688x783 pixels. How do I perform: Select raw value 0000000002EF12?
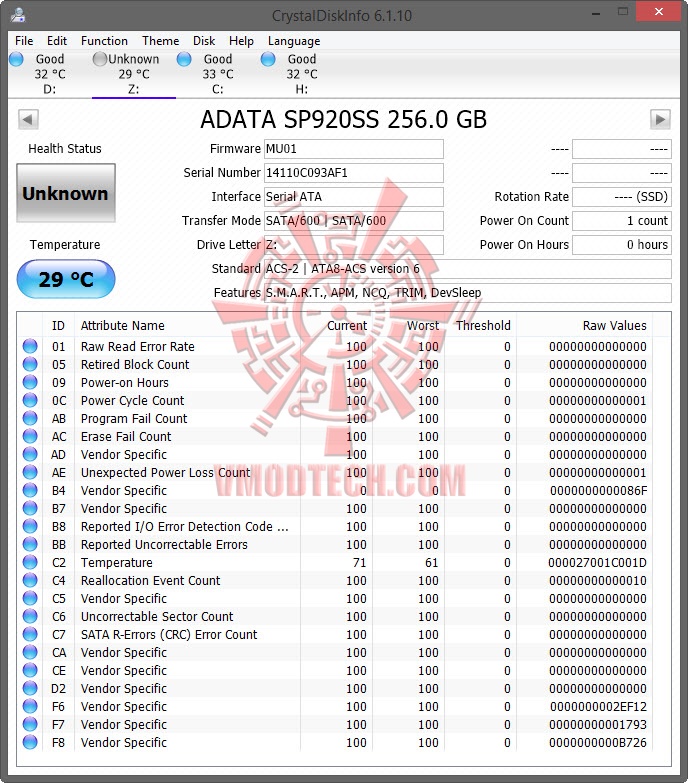click(598, 707)
